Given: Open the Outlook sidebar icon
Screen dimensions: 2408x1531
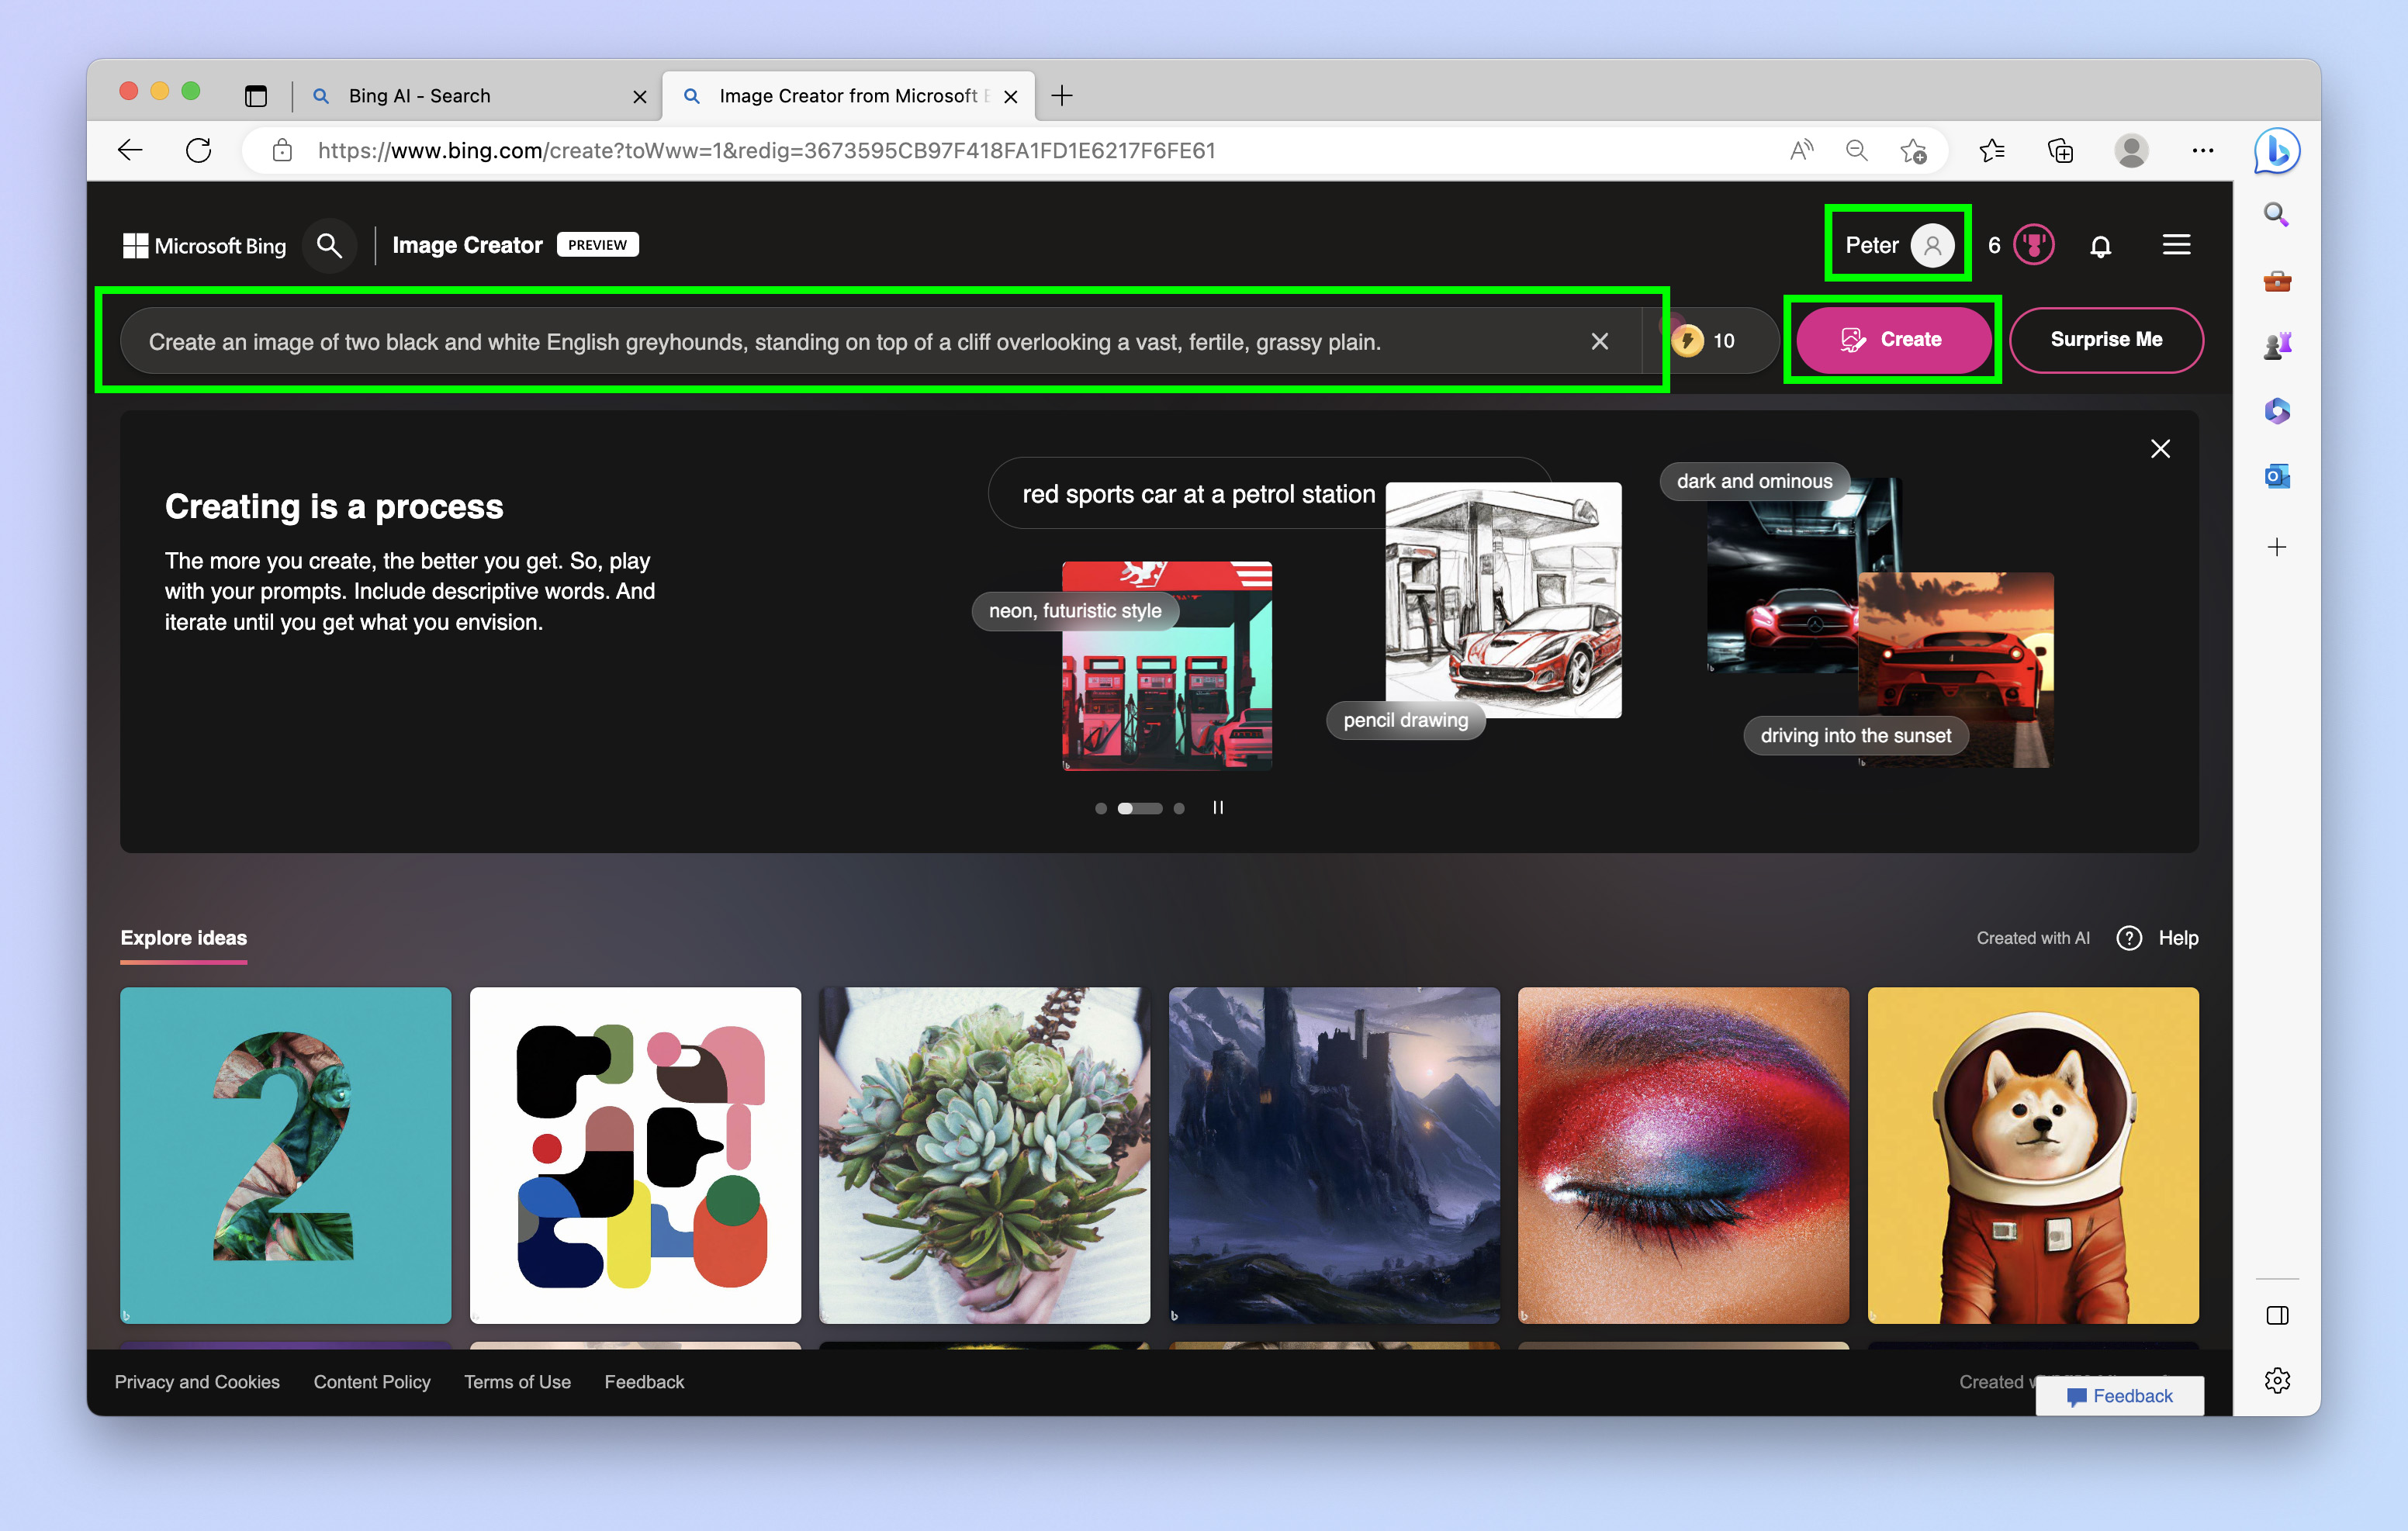Looking at the screenshot, I should (x=2277, y=476).
